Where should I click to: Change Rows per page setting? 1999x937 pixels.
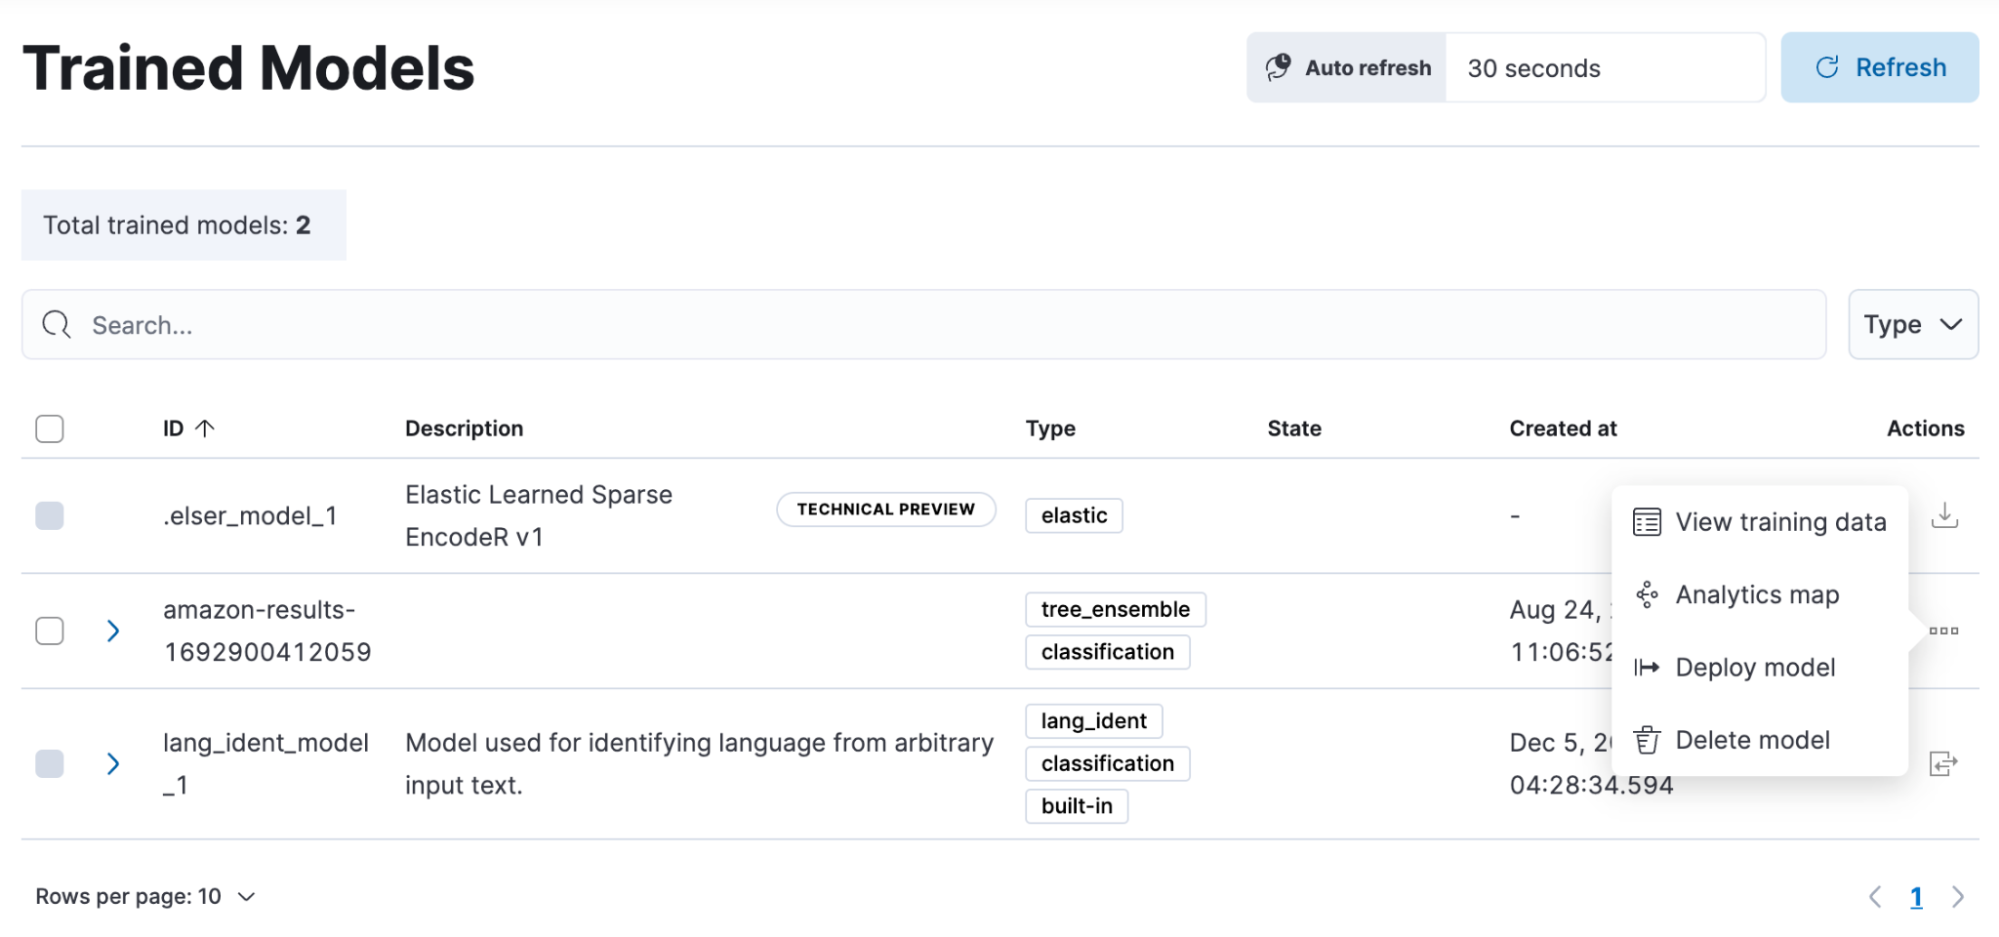point(146,897)
